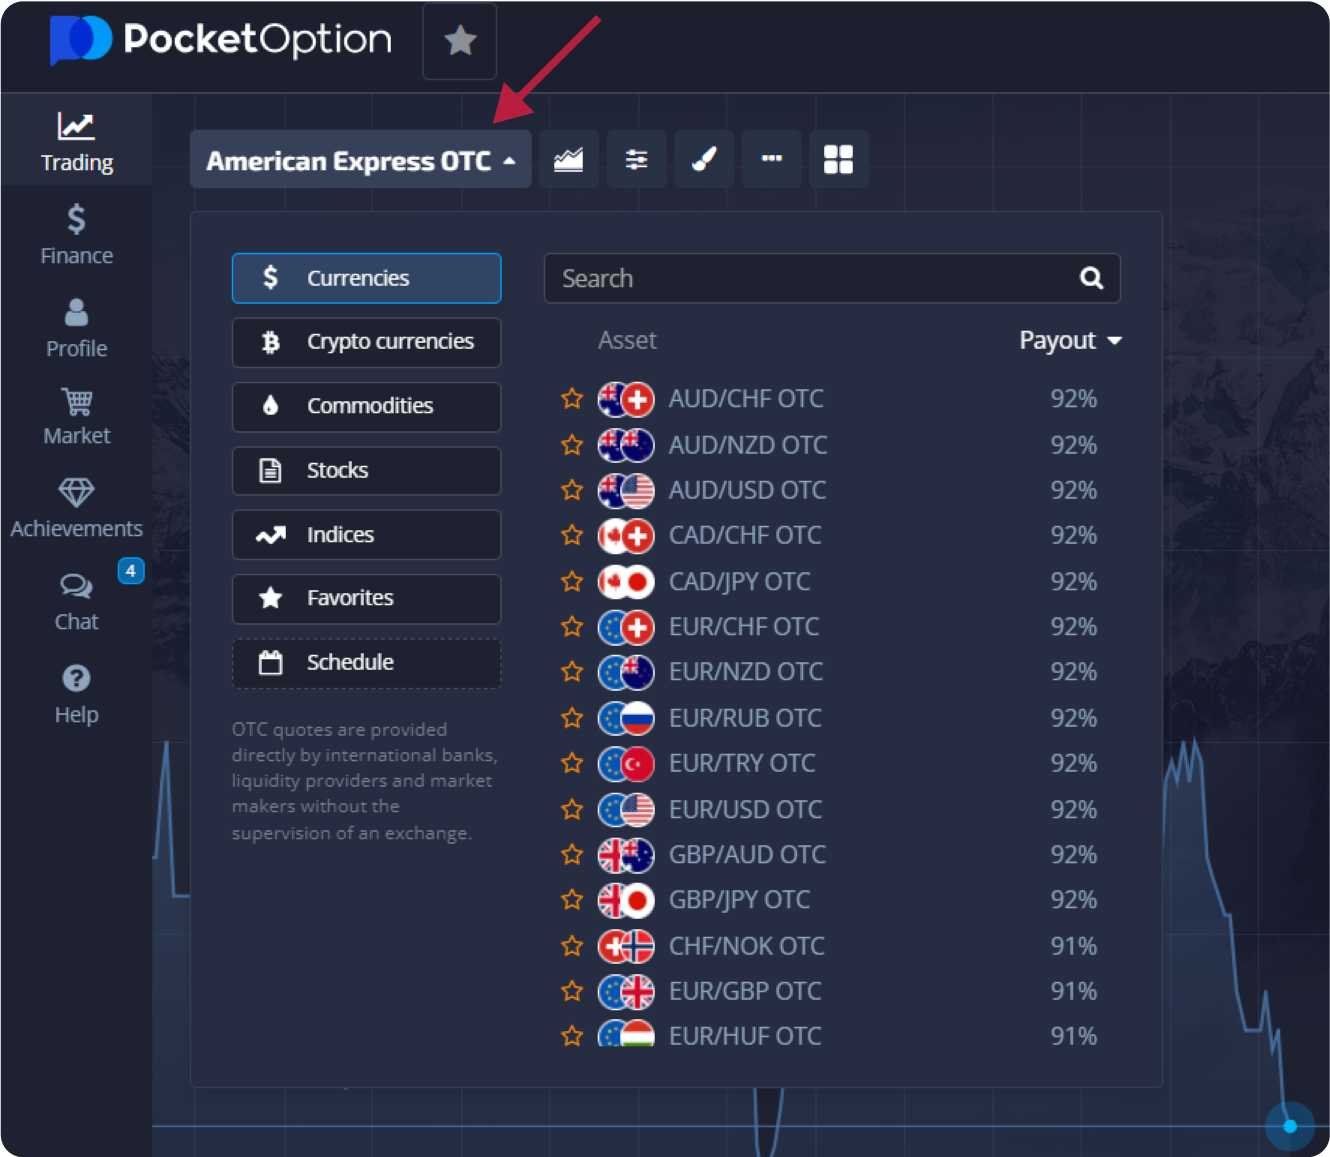Add EUR/TRY OTC to favorites

[572, 764]
